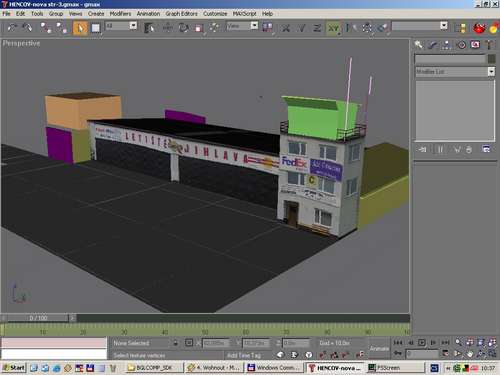Open the Graph Editors menu
This screenshot has height=375, width=500.
[x=182, y=14]
